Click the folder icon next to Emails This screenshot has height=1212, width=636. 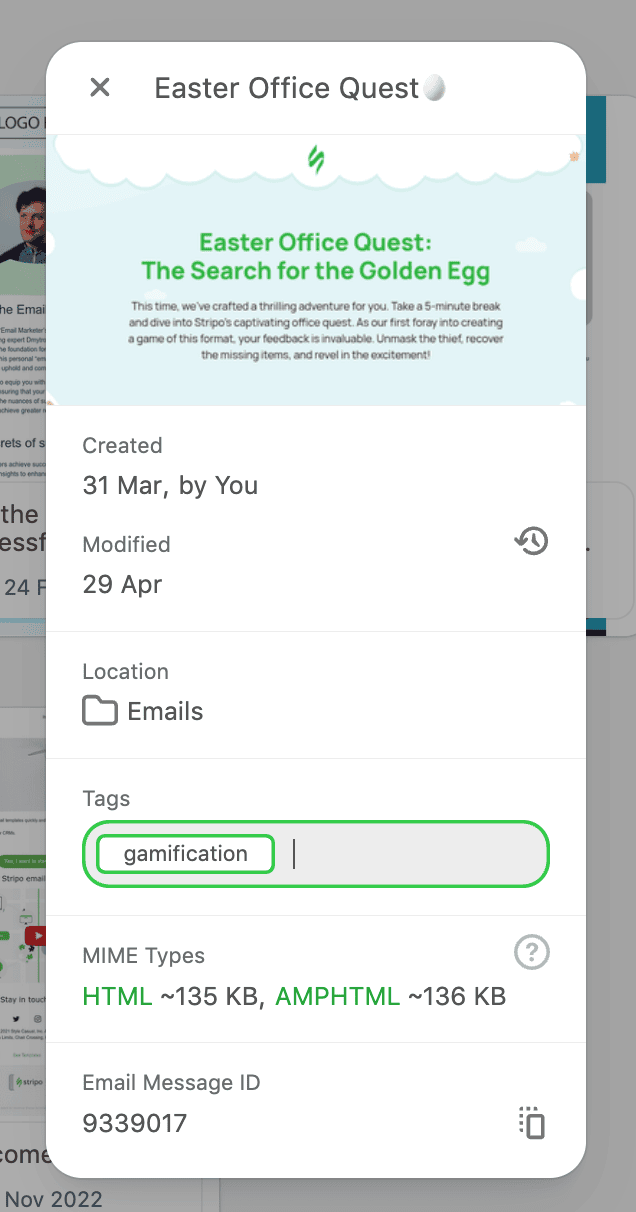[x=99, y=710]
